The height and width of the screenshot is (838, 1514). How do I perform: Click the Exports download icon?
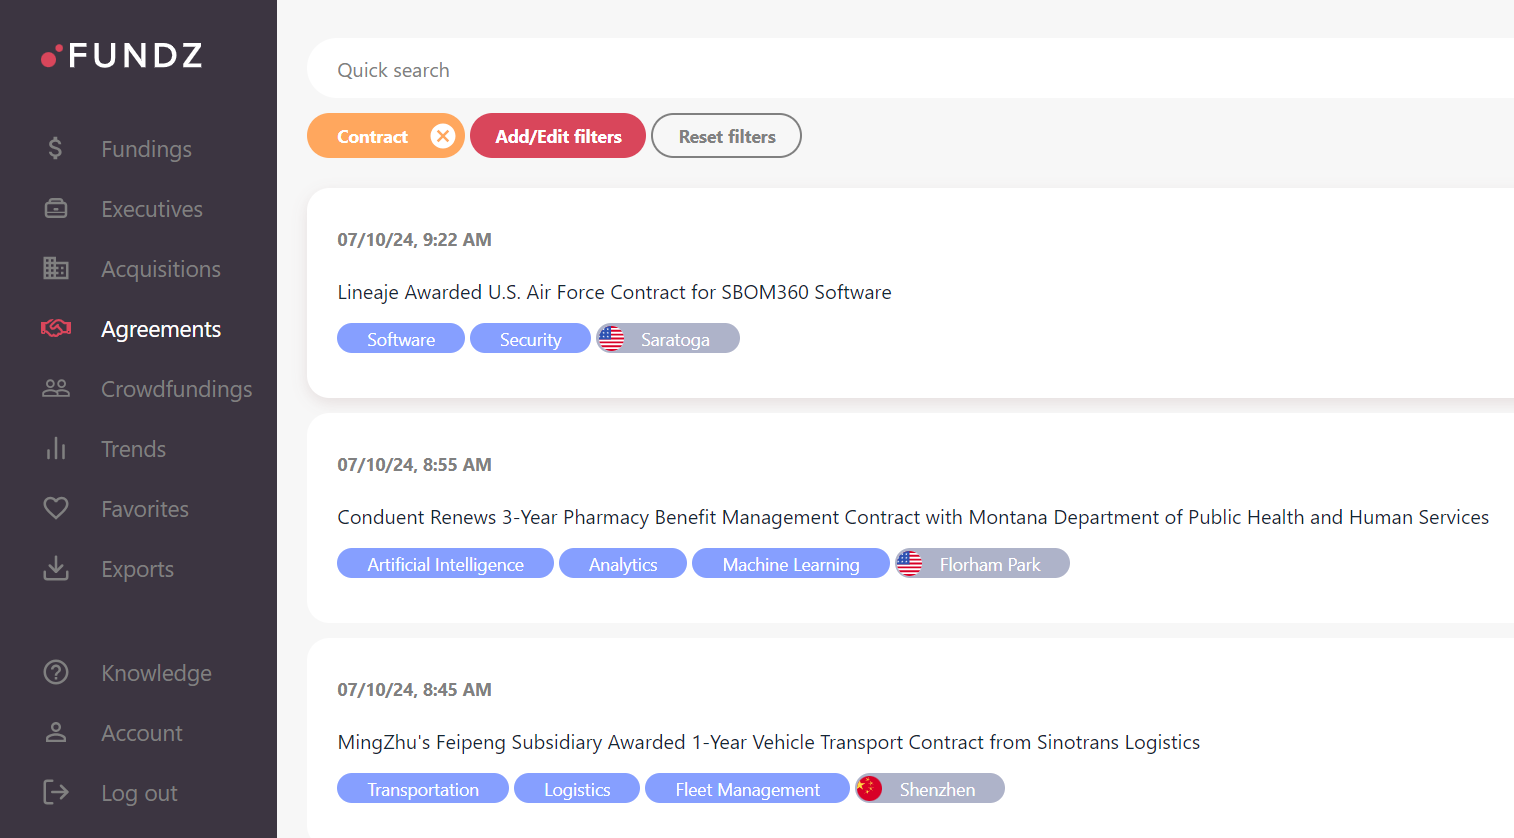(56, 569)
